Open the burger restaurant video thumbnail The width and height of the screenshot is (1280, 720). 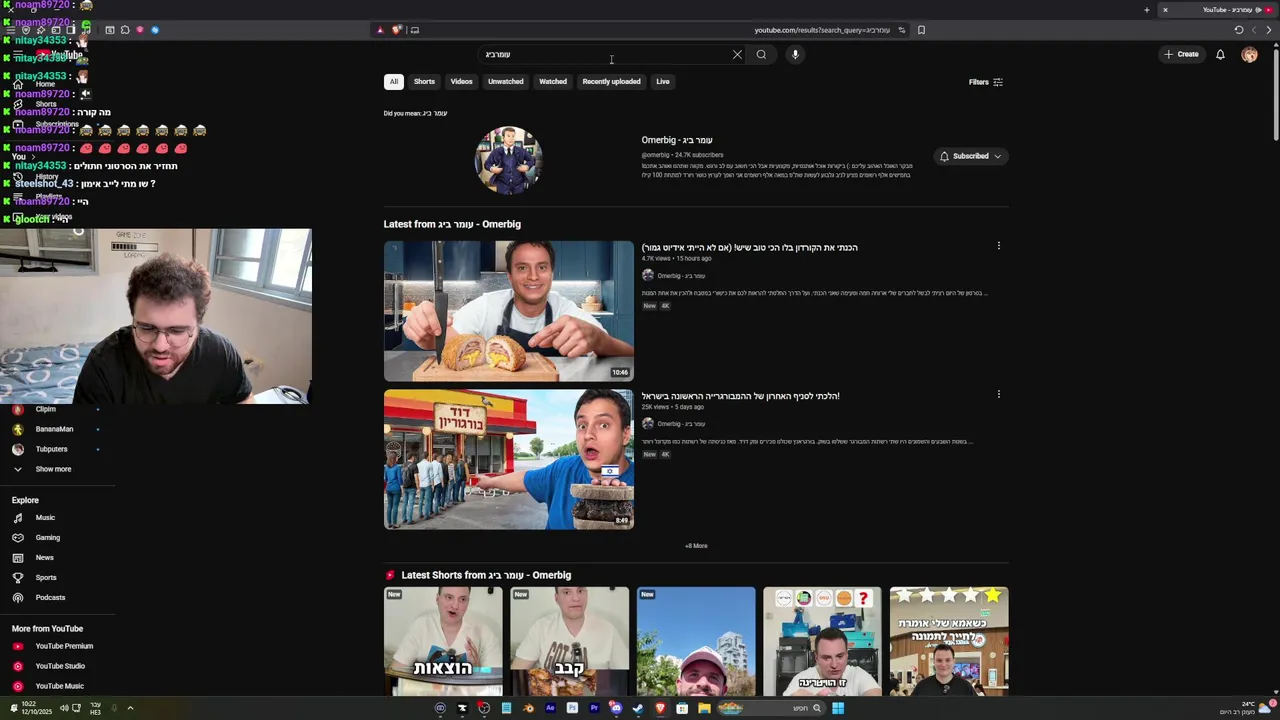click(x=509, y=459)
